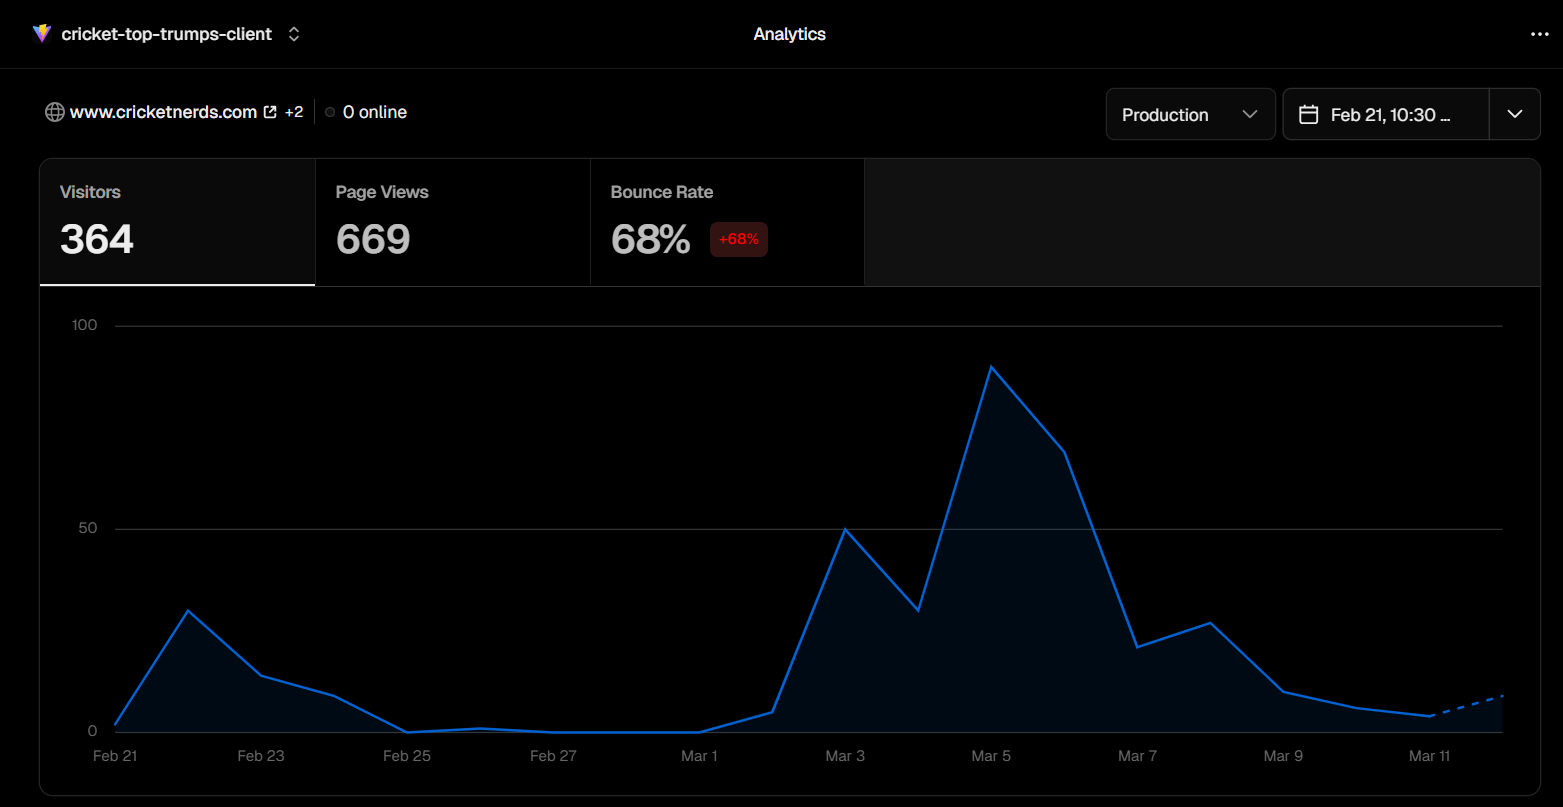Viewport: 1563px width, 807px height.
Task: Click the +68% bounce rate change badge
Action: 739,240
